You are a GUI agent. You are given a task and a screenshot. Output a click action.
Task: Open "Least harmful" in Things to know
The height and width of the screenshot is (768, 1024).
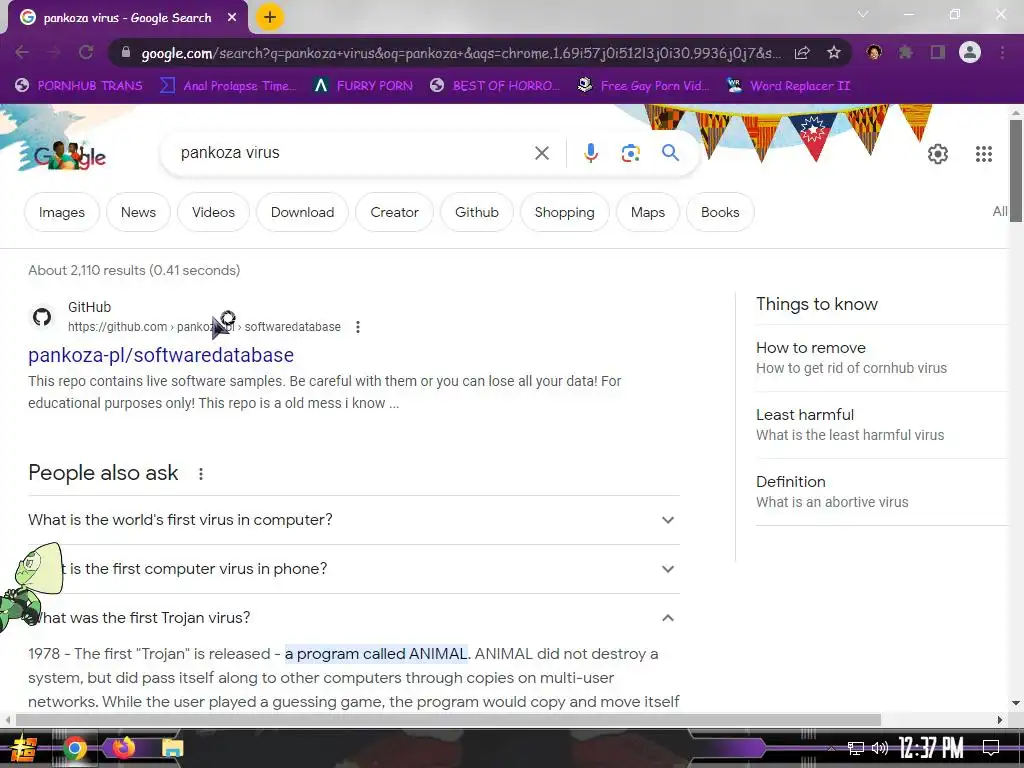(x=882, y=424)
